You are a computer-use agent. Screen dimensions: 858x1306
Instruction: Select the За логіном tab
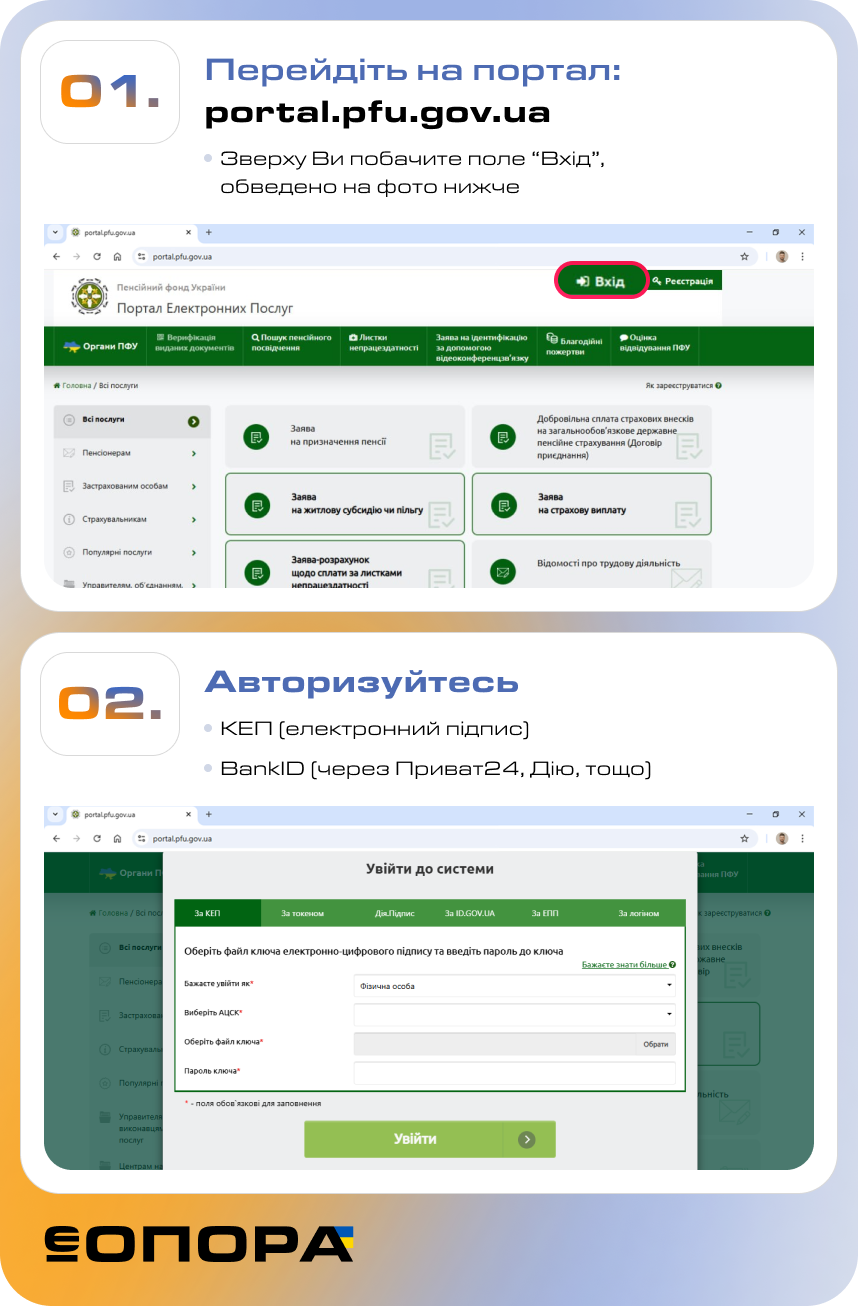click(638, 913)
